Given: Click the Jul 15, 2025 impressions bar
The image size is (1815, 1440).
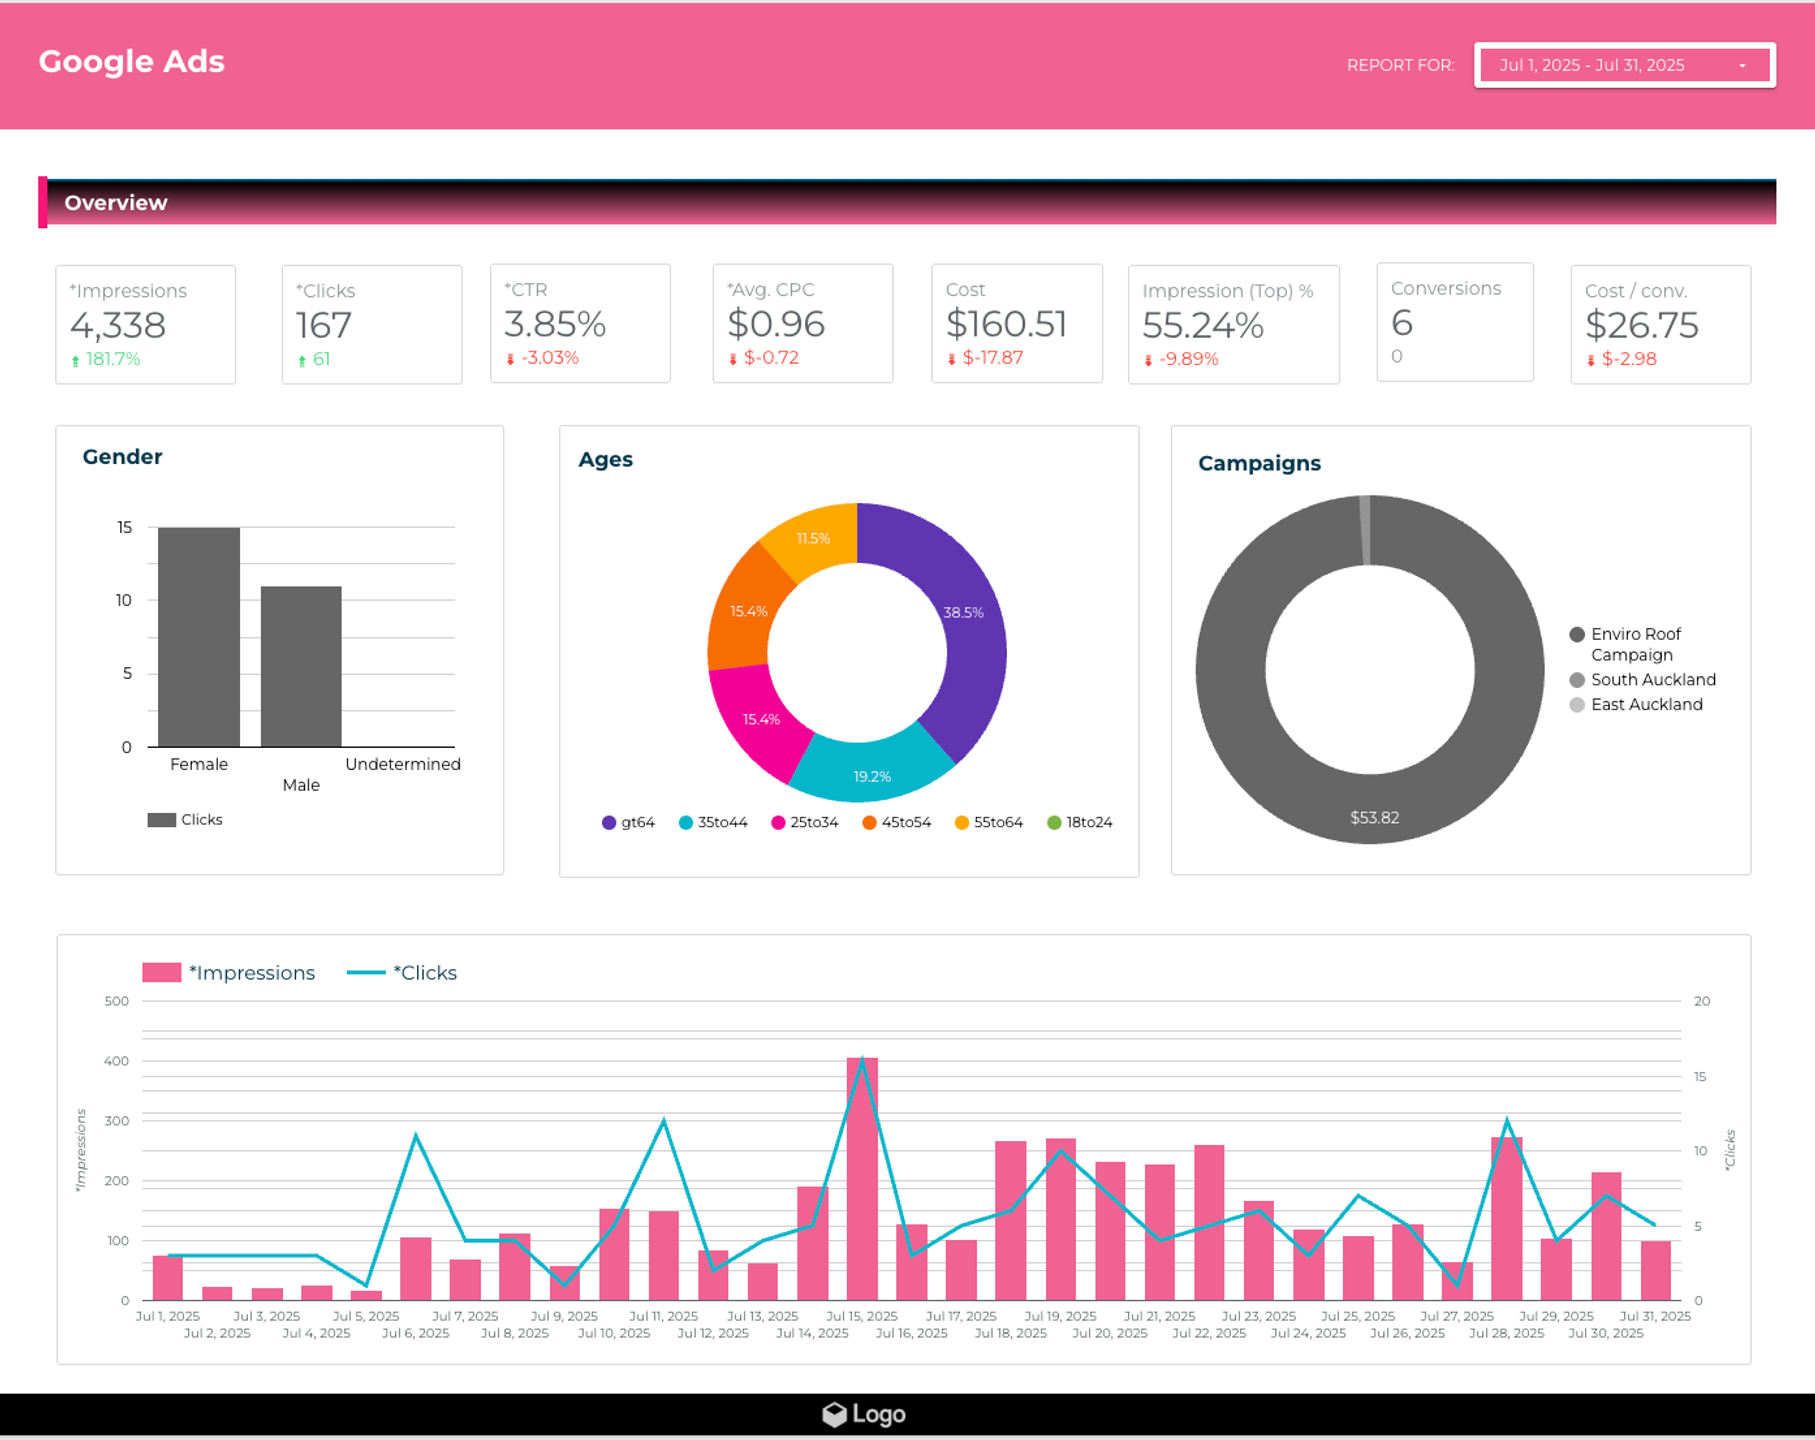Looking at the screenshot, I should point(862,1179).
